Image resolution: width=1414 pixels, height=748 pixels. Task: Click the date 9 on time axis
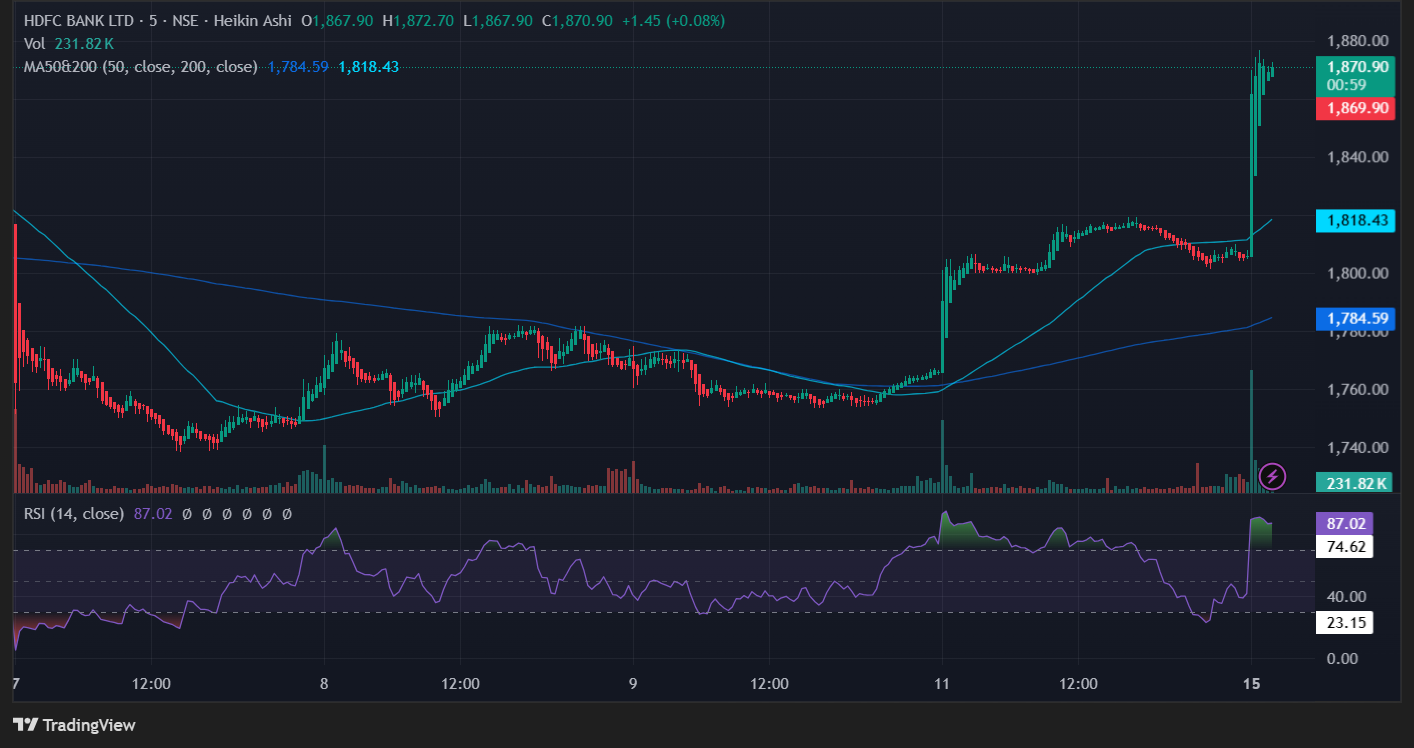[x=633, y=685]
